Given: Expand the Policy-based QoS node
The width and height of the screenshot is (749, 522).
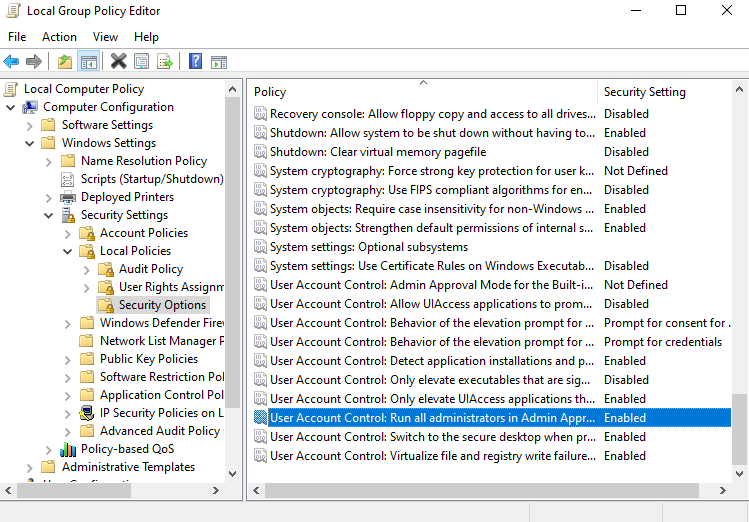Looking at the screenshot, I should [49, 449].
